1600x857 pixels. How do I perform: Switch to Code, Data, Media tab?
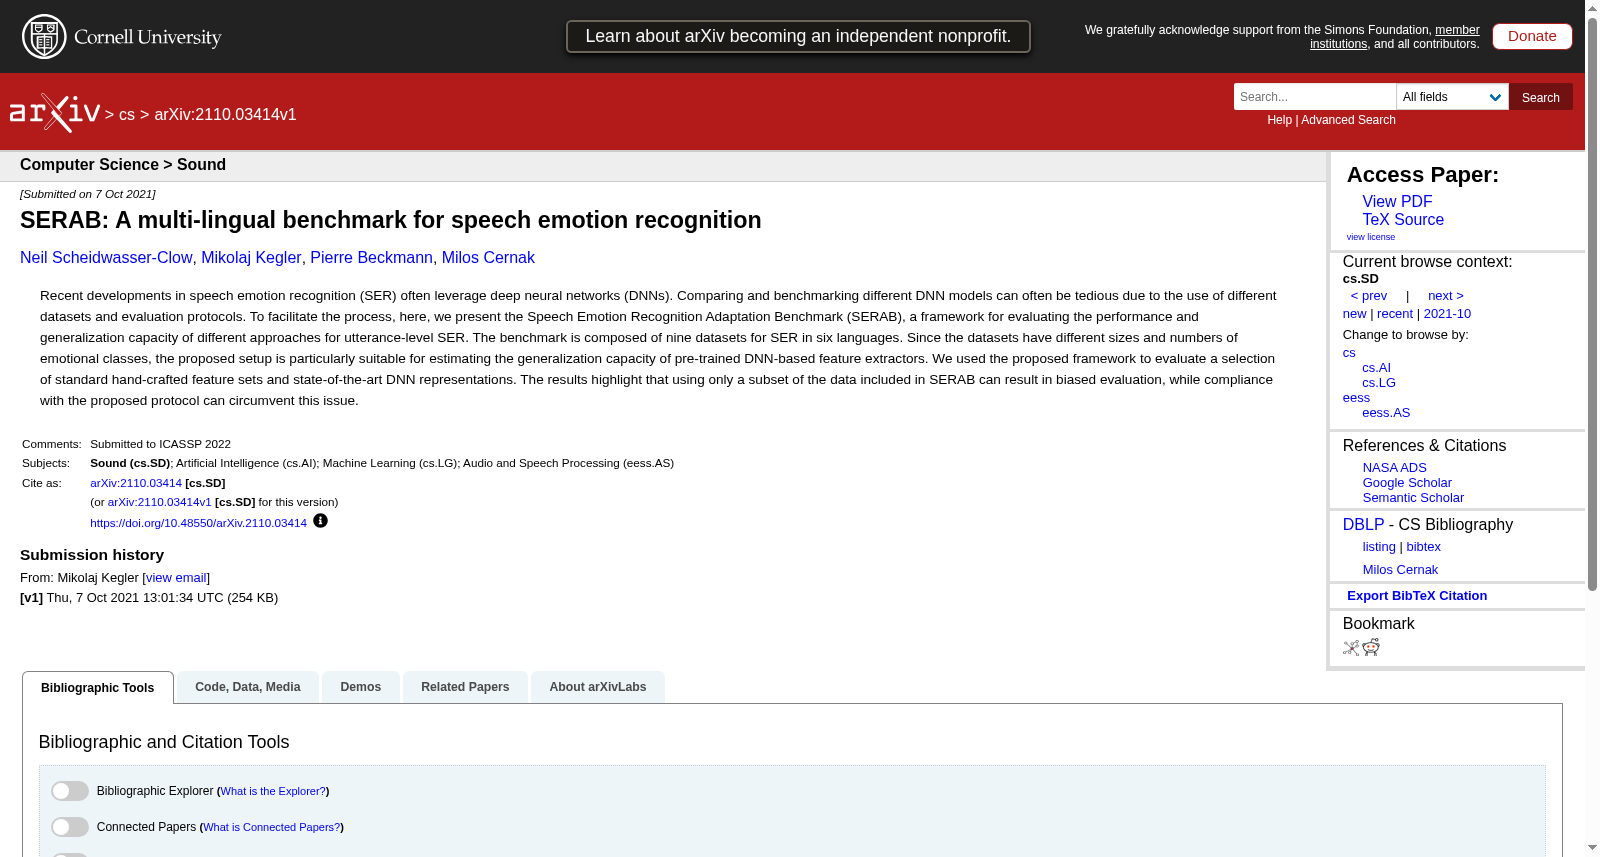248,687
